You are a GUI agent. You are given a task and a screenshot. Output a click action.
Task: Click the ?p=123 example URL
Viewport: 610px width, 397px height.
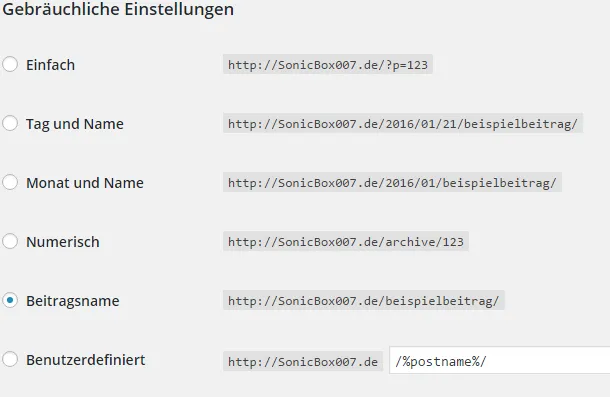click(328, 64)
